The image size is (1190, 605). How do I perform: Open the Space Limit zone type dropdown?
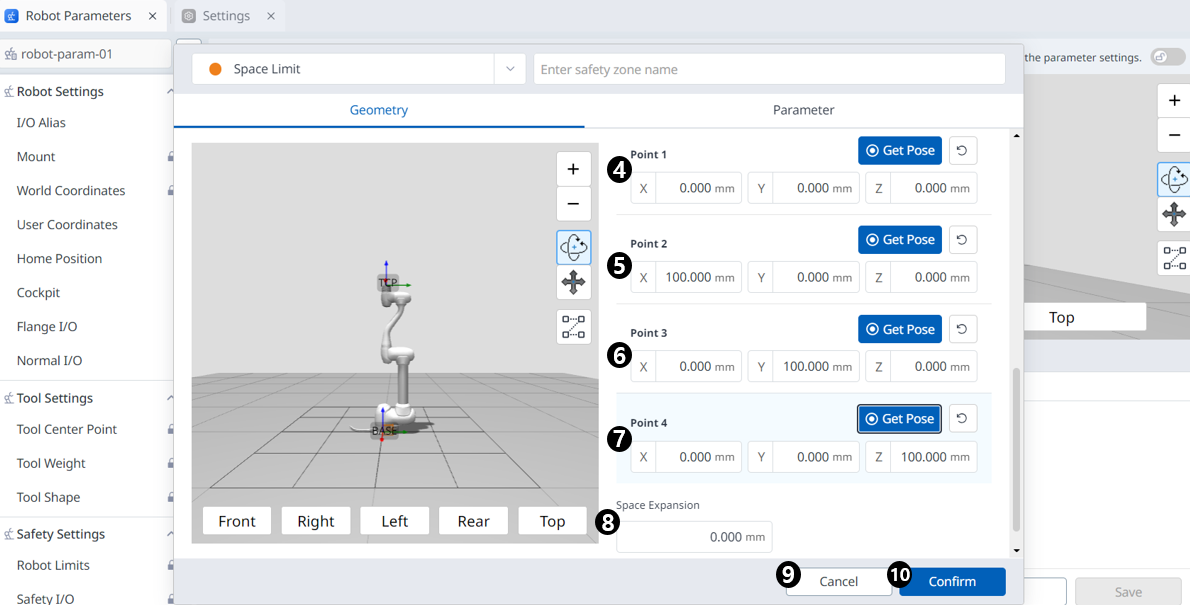pos(509,69)
